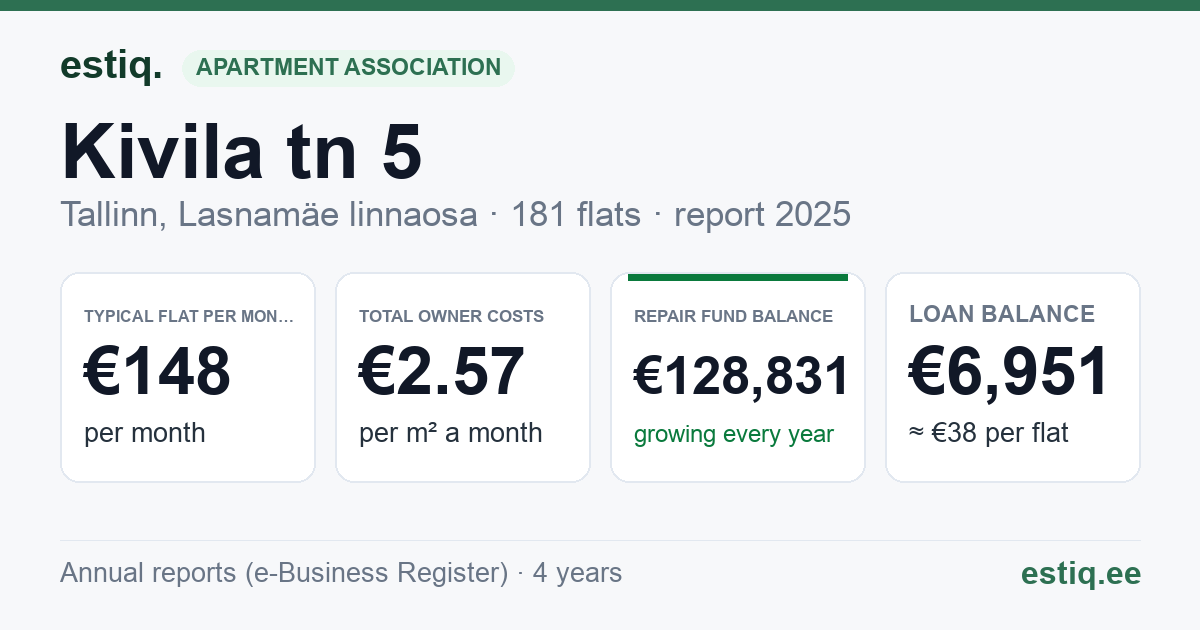Open the Repair fund balance card
The height and width of the screenshot is (630, 1200).
(x=738, y=377)
